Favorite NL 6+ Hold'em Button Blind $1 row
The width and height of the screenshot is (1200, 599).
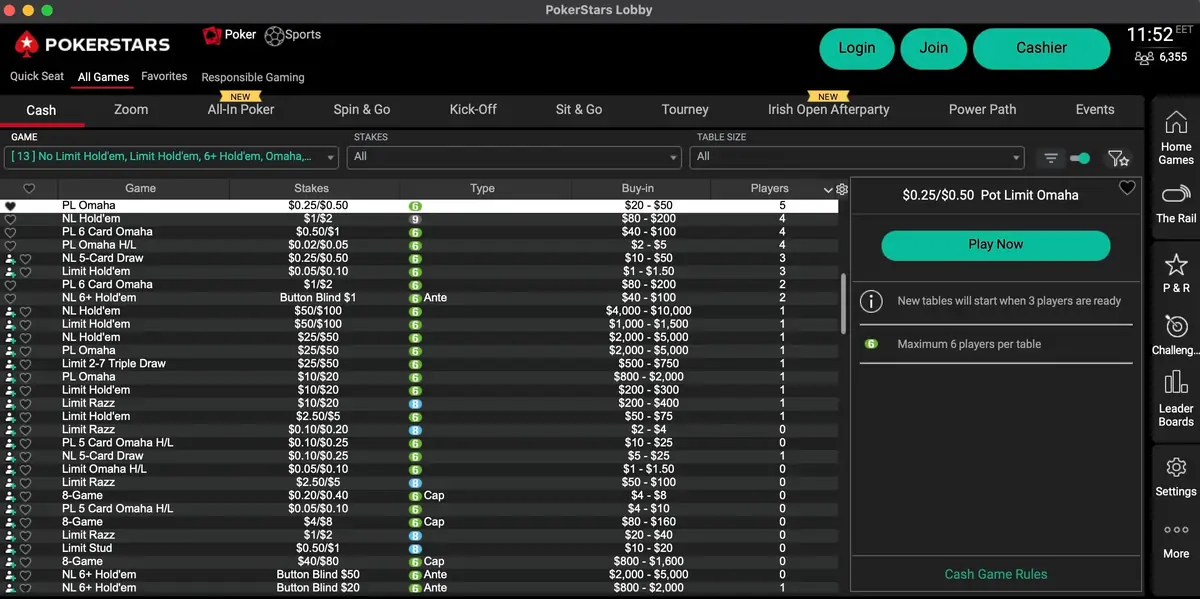click(x=10, y=297)
